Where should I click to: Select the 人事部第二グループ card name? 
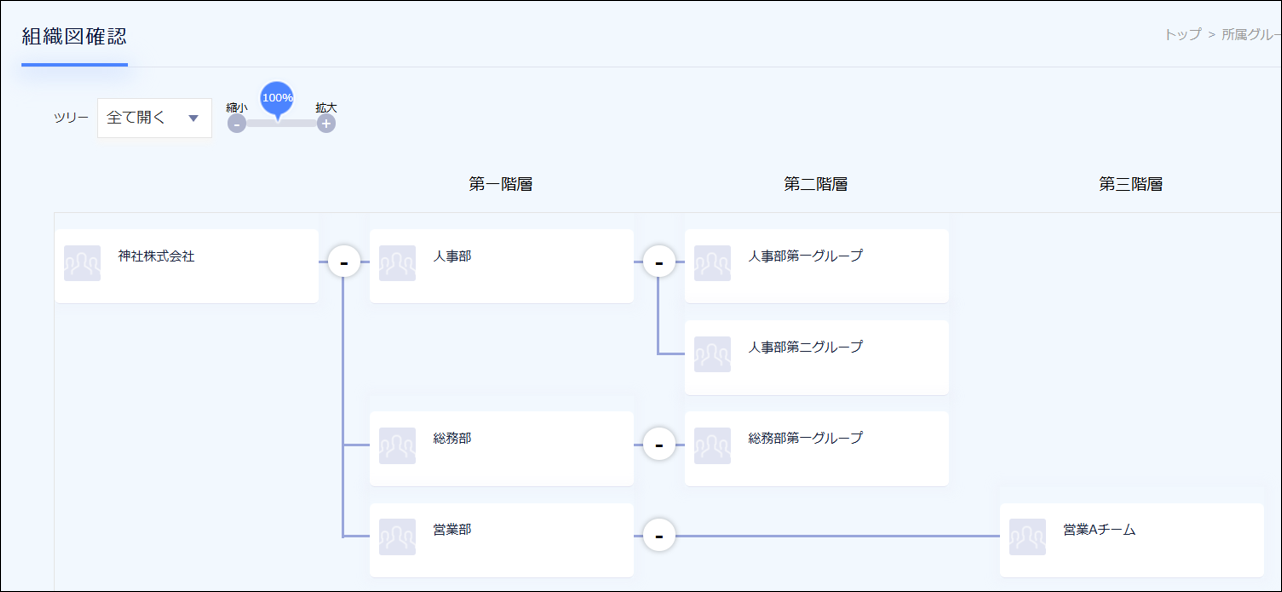[x=805, y=347]
